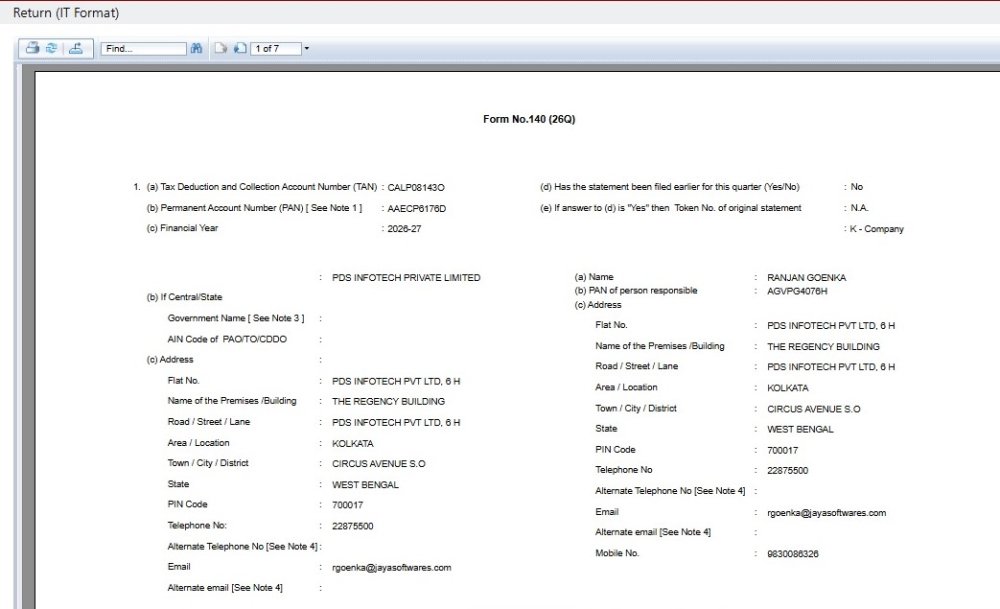1000x609 pixels.
Task: Go to the next page icon
Action: (240, 48)
